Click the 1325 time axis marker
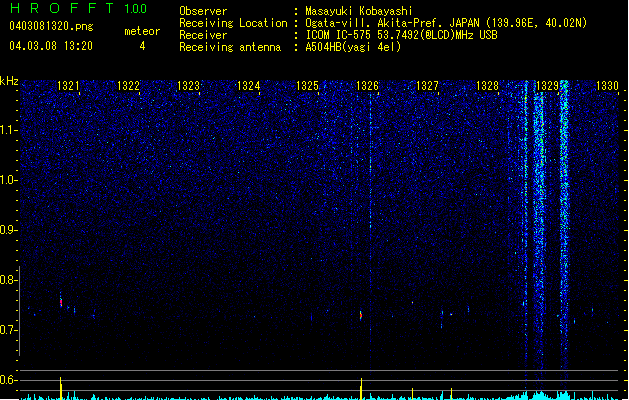 307,85
